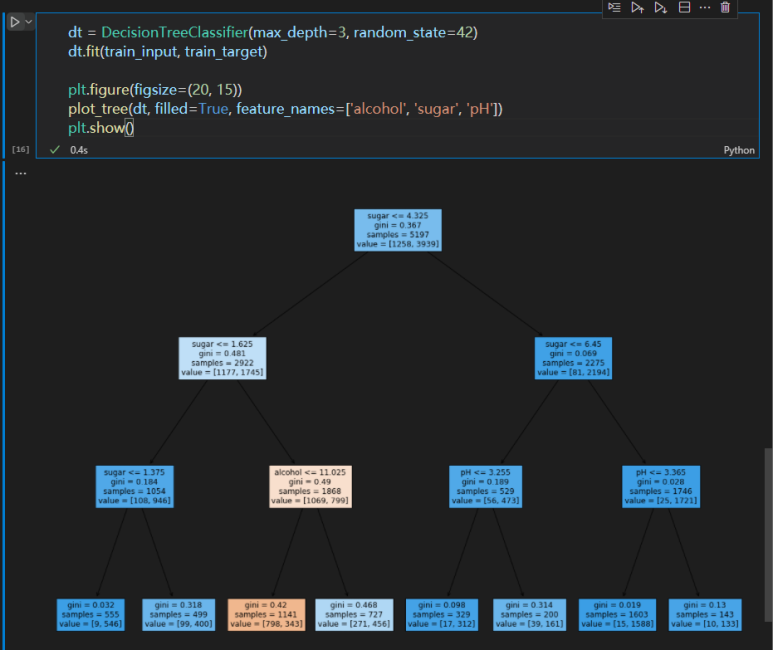The image size is (773, 650).
Task: Run the cell with the play button
Action: pos(15,22)
